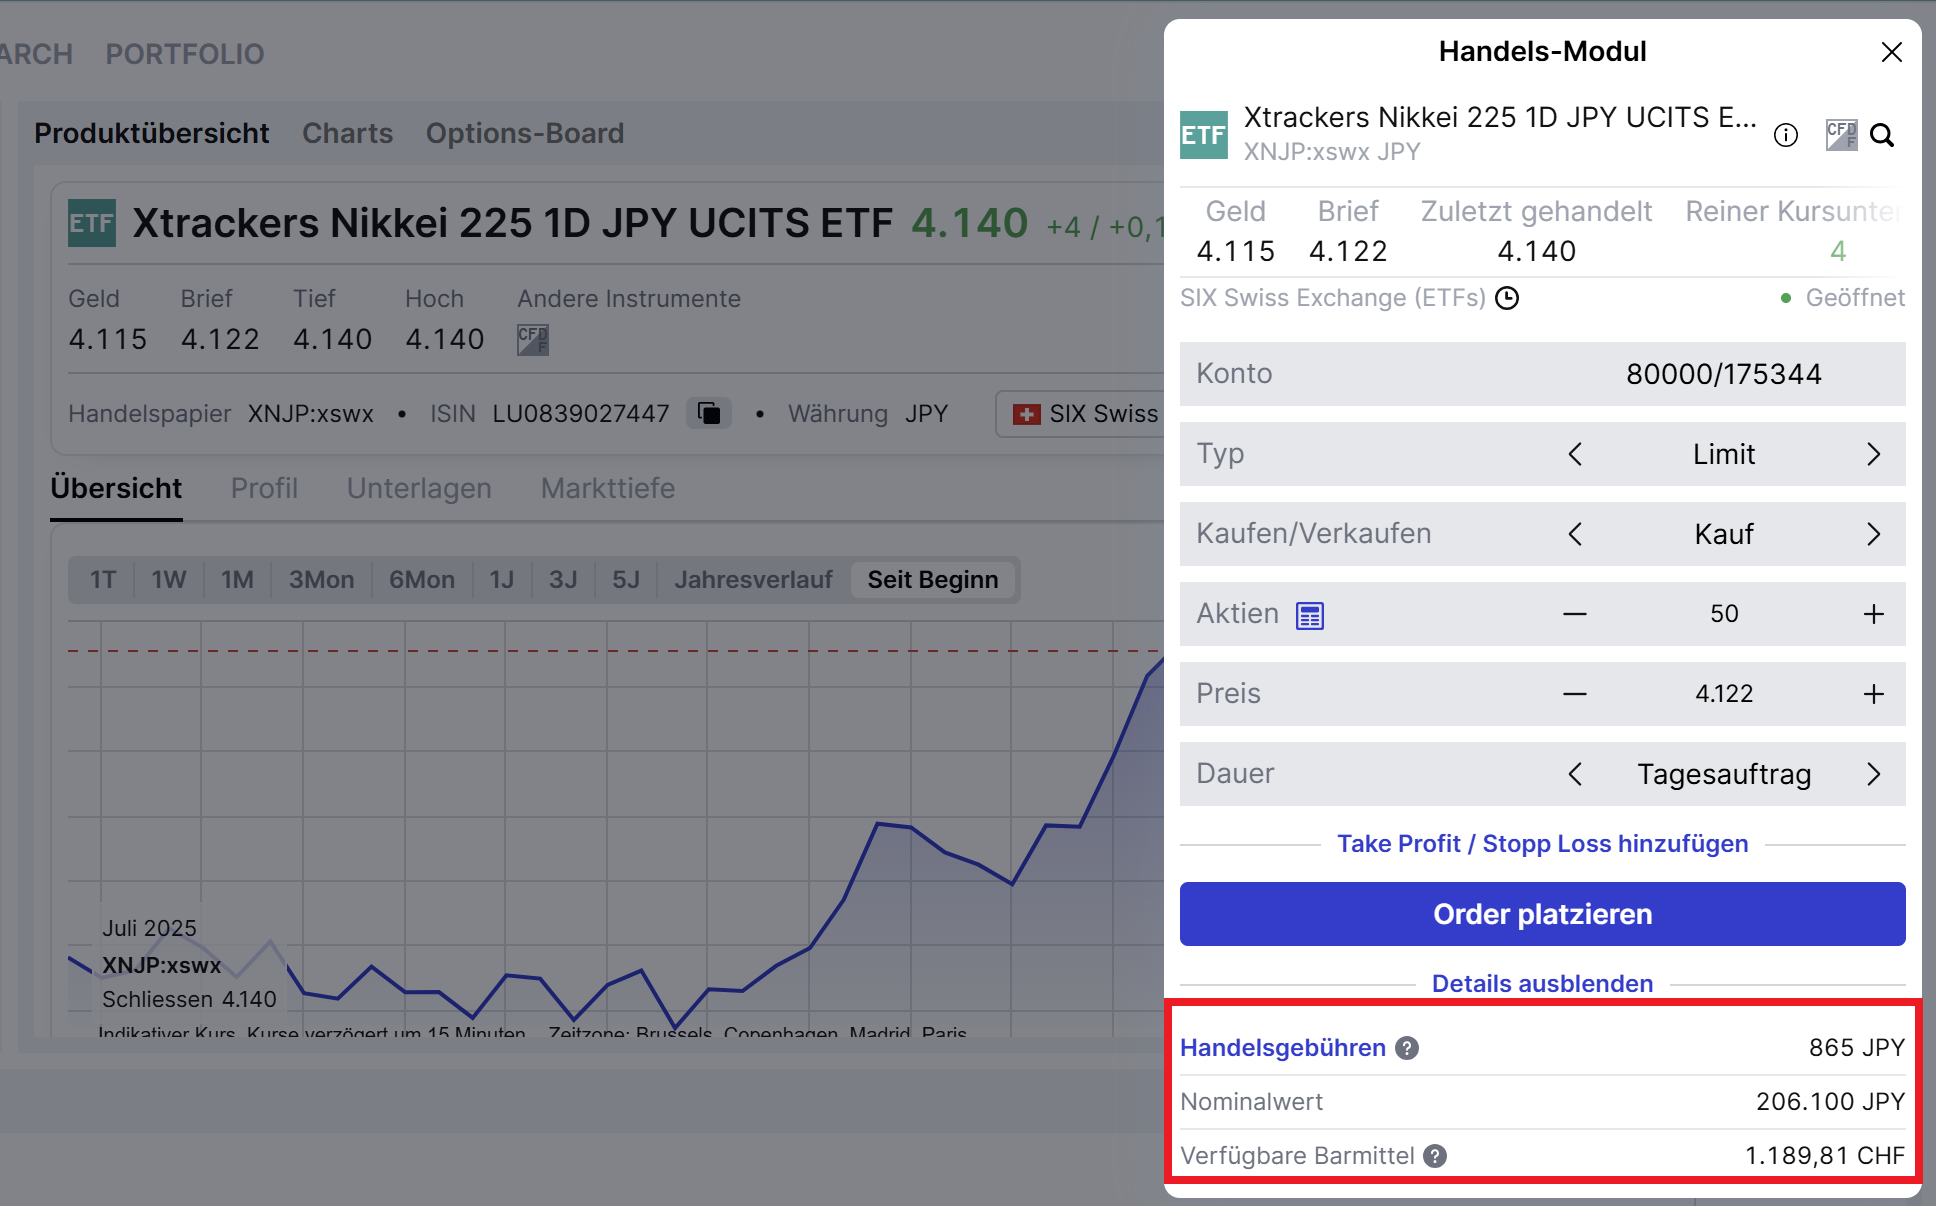Open instrument search magnifier in Handels-Modul

click(x=1882, y=135)
